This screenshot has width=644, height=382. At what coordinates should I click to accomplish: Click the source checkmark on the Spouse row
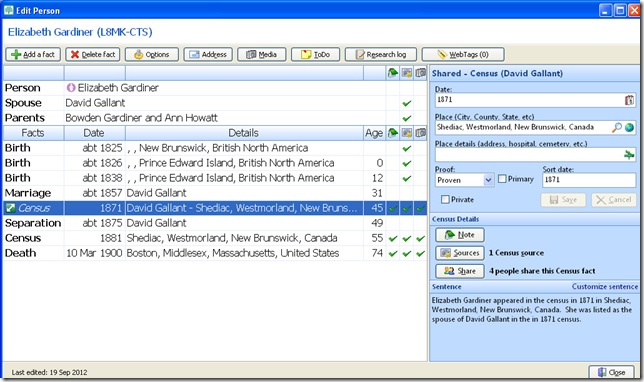pos(407,104)
